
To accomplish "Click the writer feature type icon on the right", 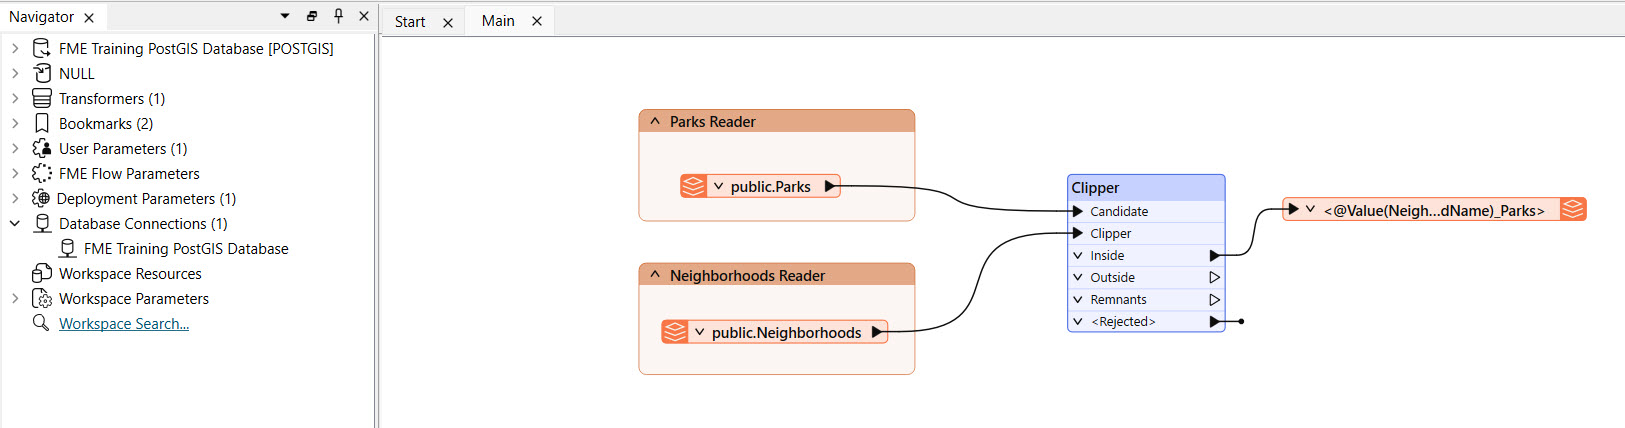I will [1573, 210].
